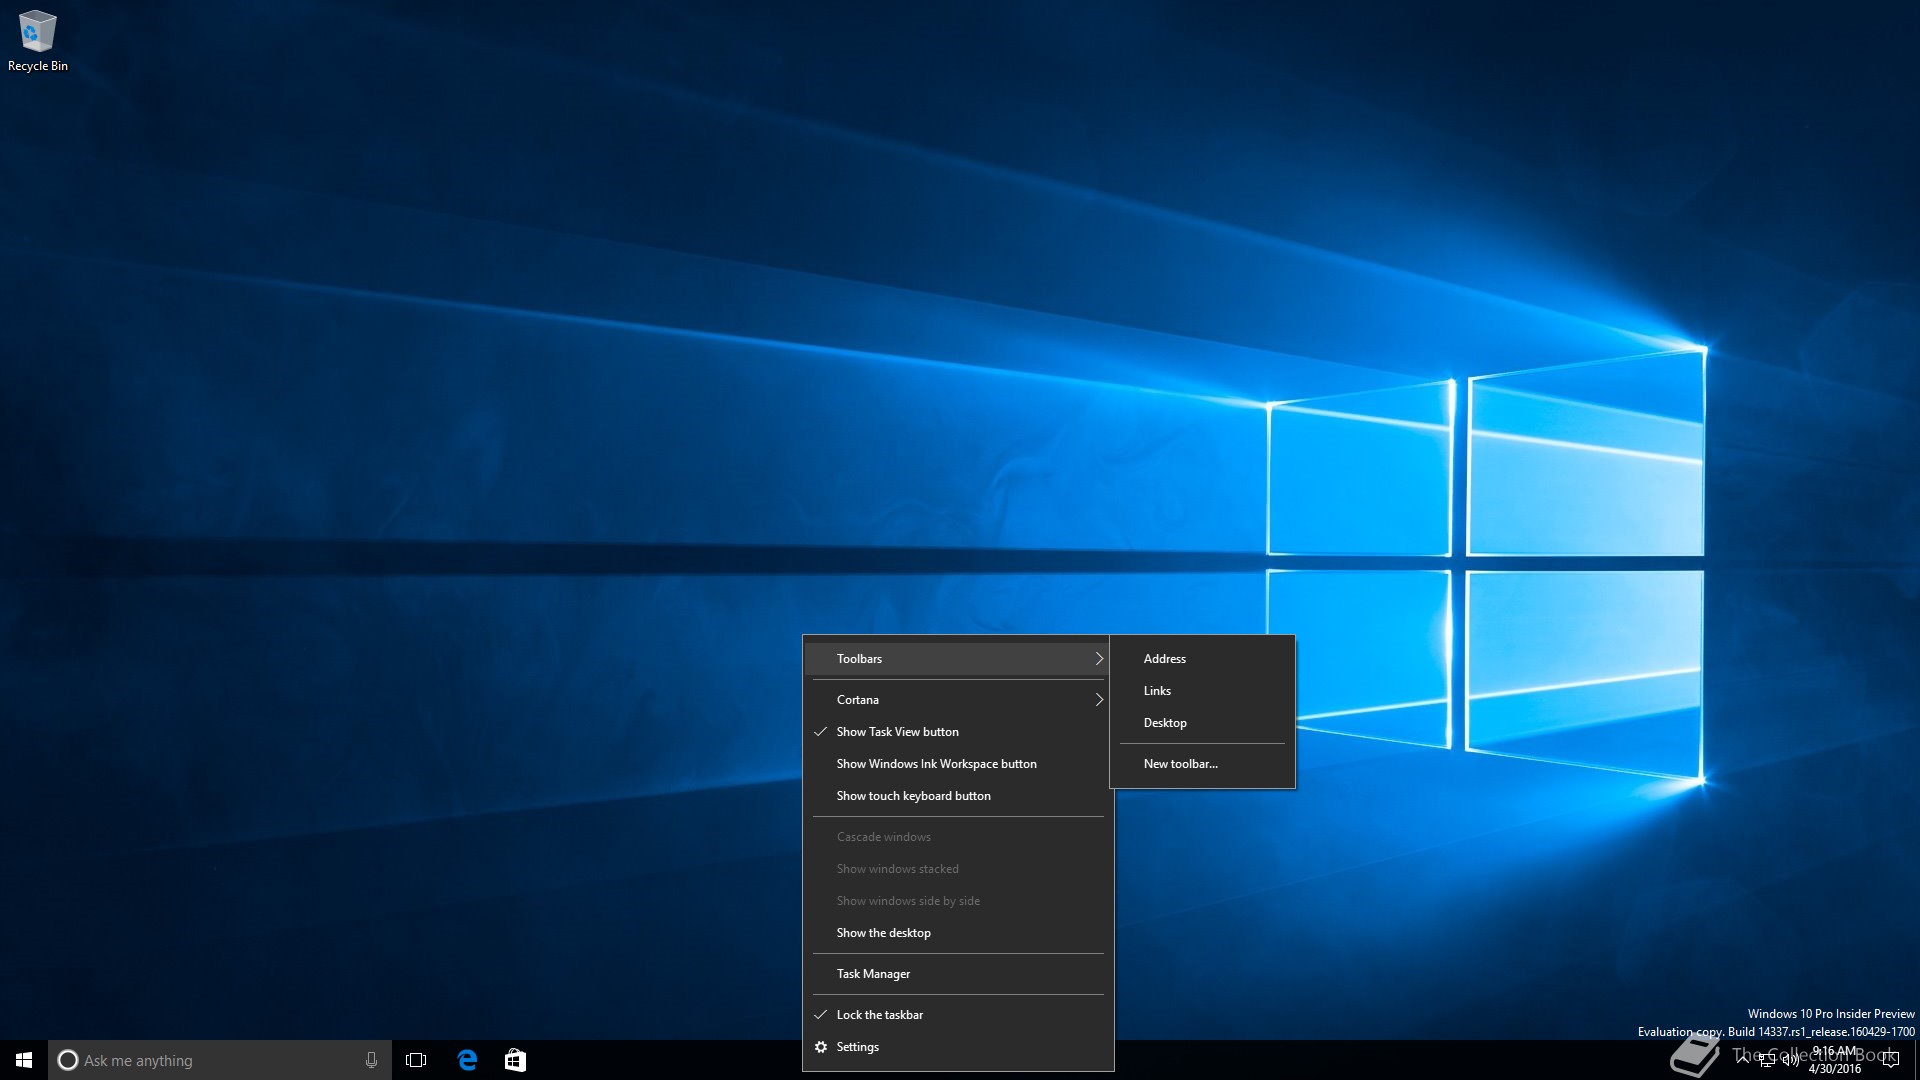Open Task View from the taskbar
1920x1080 pixels.
pyautogui.click(x=416, y=1060)
